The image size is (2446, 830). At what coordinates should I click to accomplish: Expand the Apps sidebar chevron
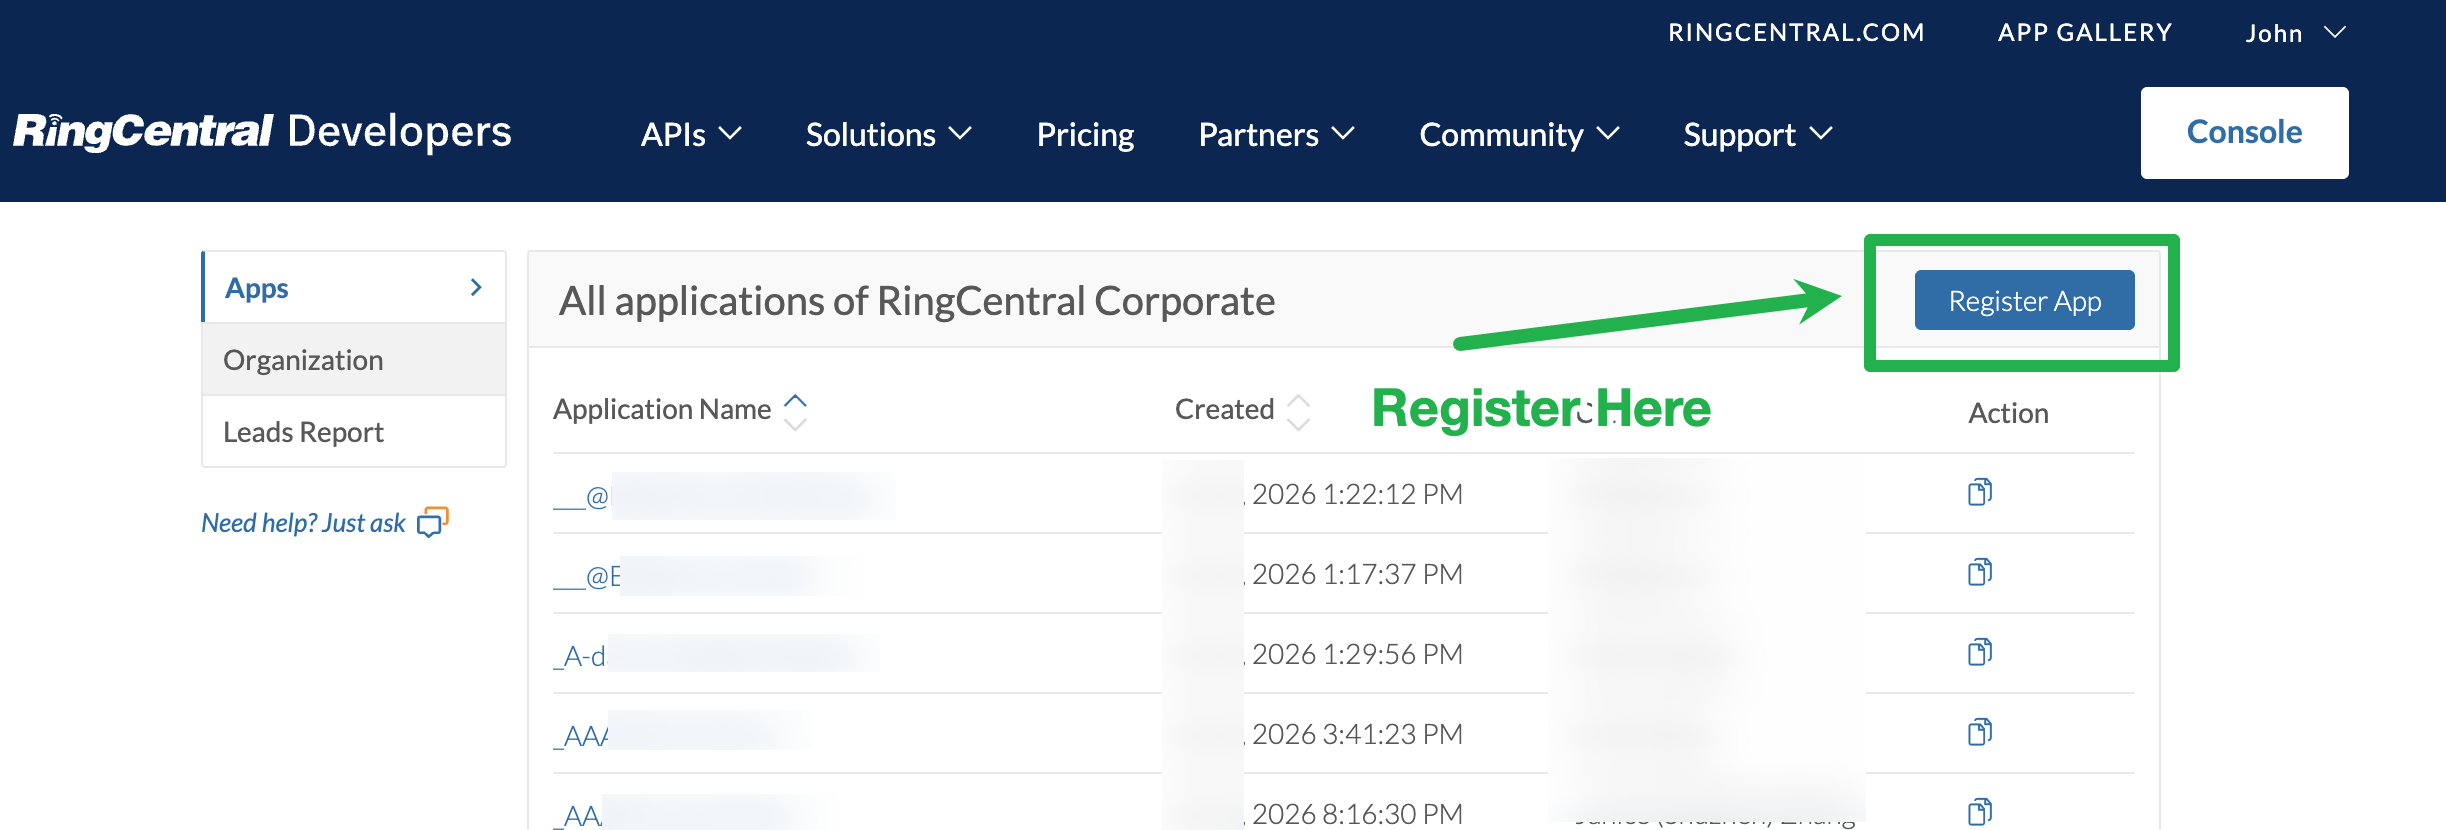coord(476,287)
